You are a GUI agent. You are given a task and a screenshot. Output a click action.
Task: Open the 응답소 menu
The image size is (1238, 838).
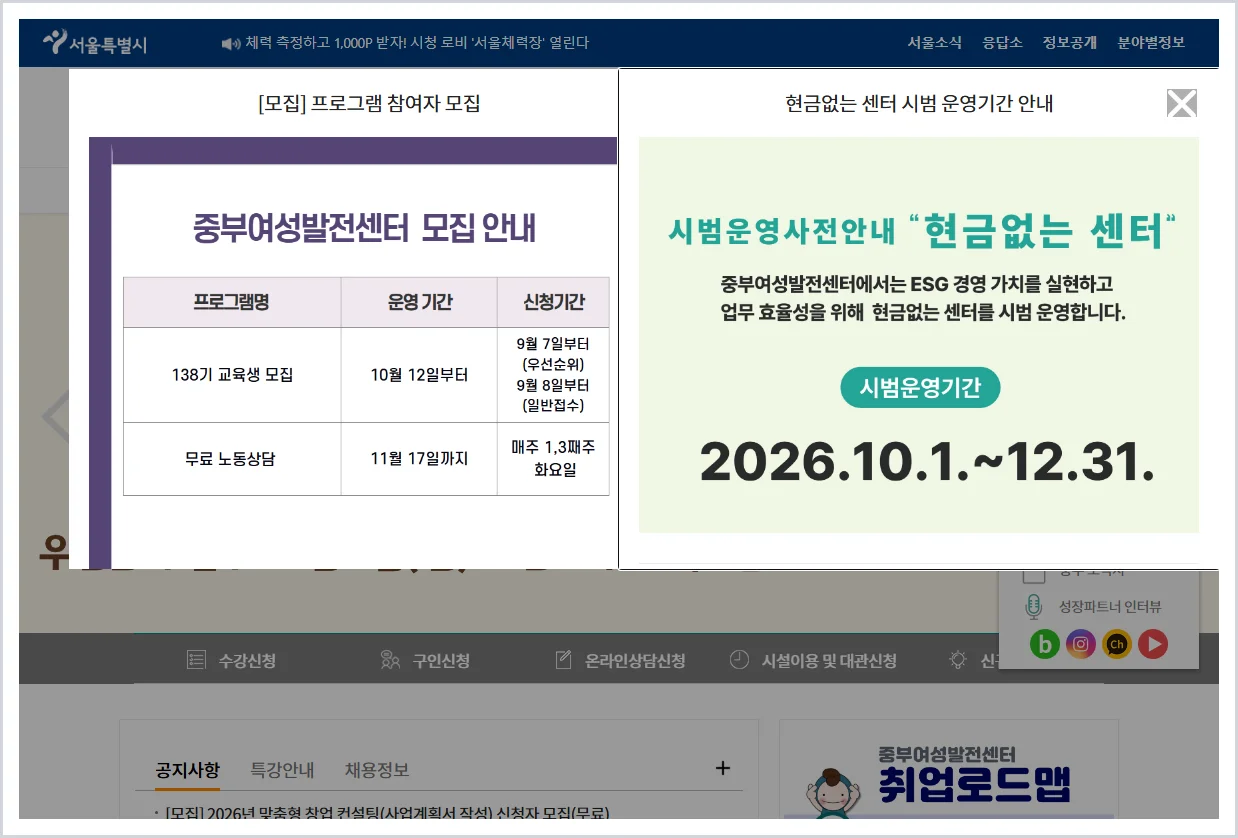1002,43
